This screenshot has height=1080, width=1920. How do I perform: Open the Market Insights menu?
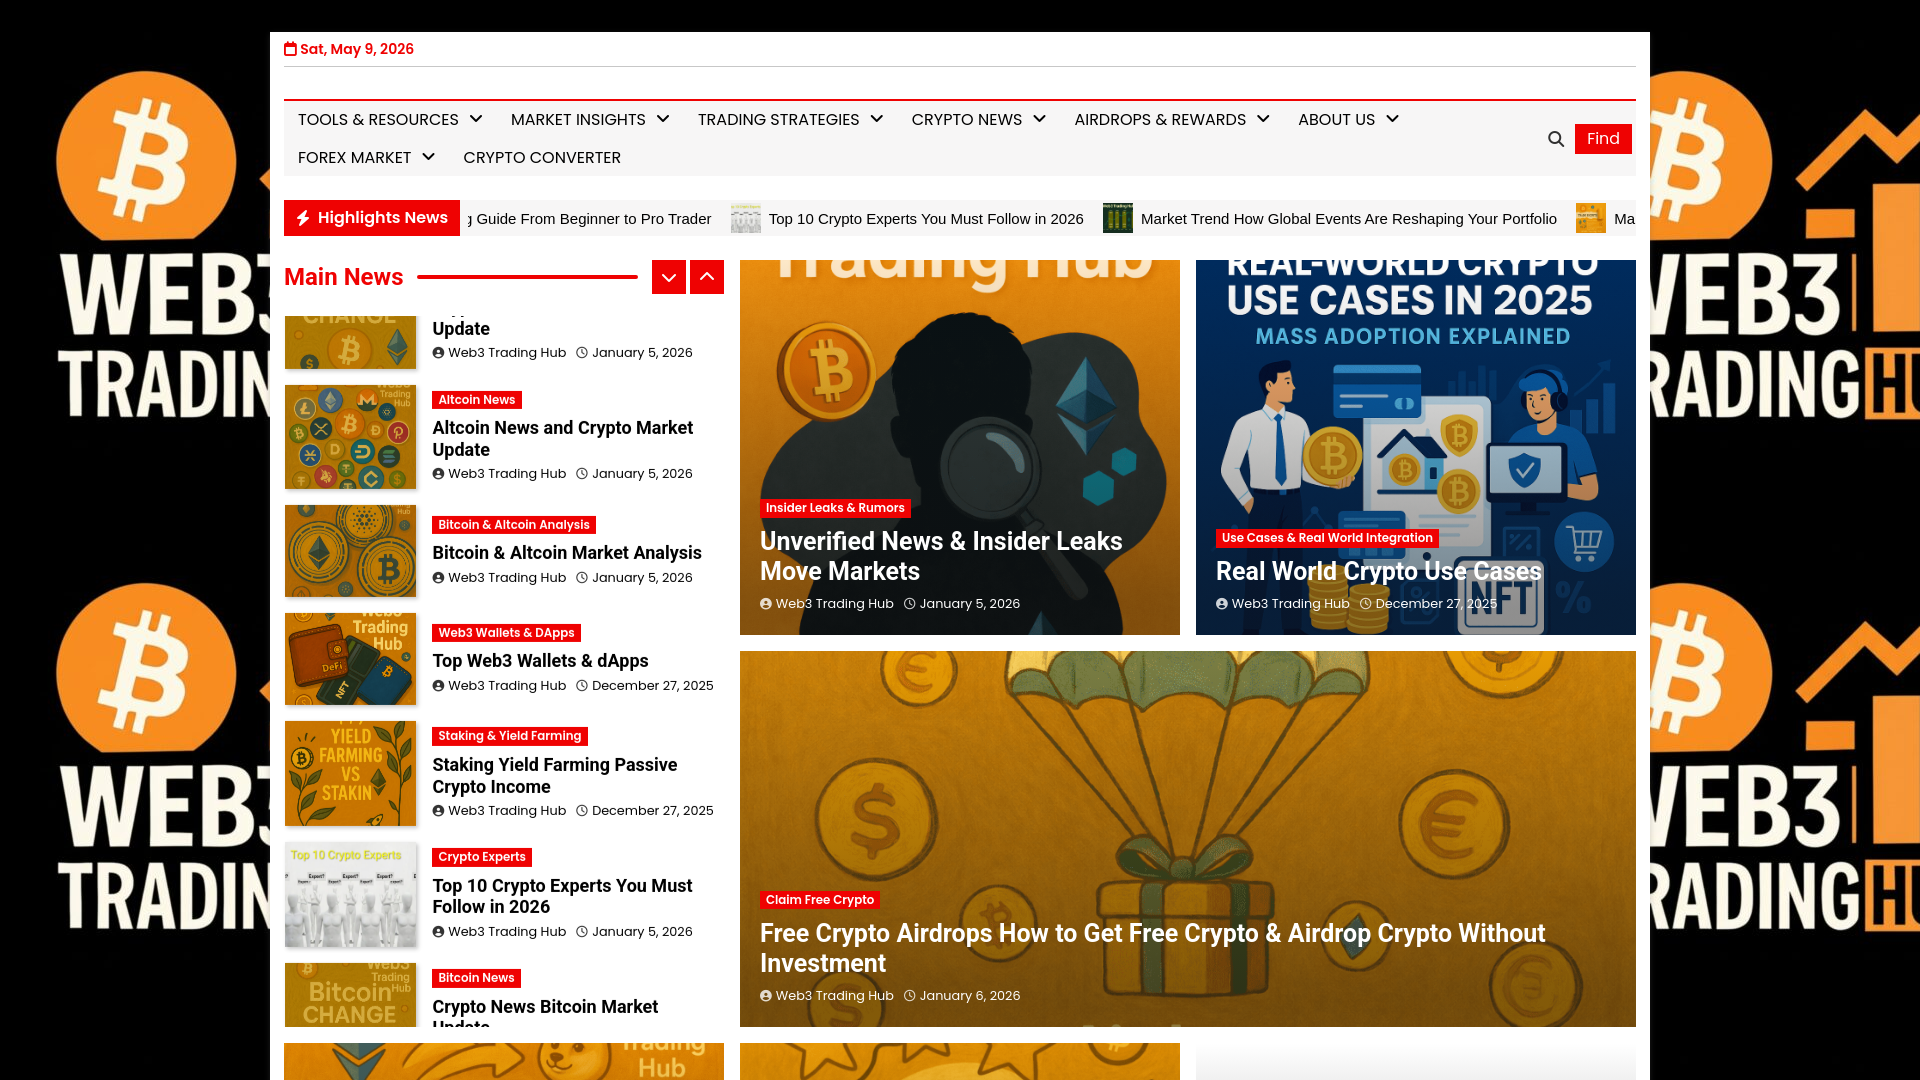tap(578, 120)
